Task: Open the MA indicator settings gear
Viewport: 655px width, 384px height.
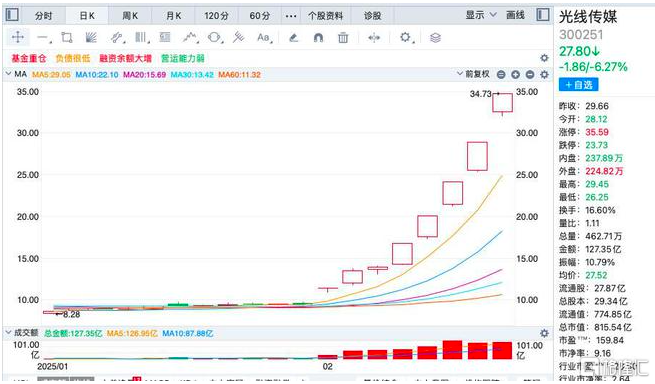Action: pyautogui.click(x=544, y=74)
